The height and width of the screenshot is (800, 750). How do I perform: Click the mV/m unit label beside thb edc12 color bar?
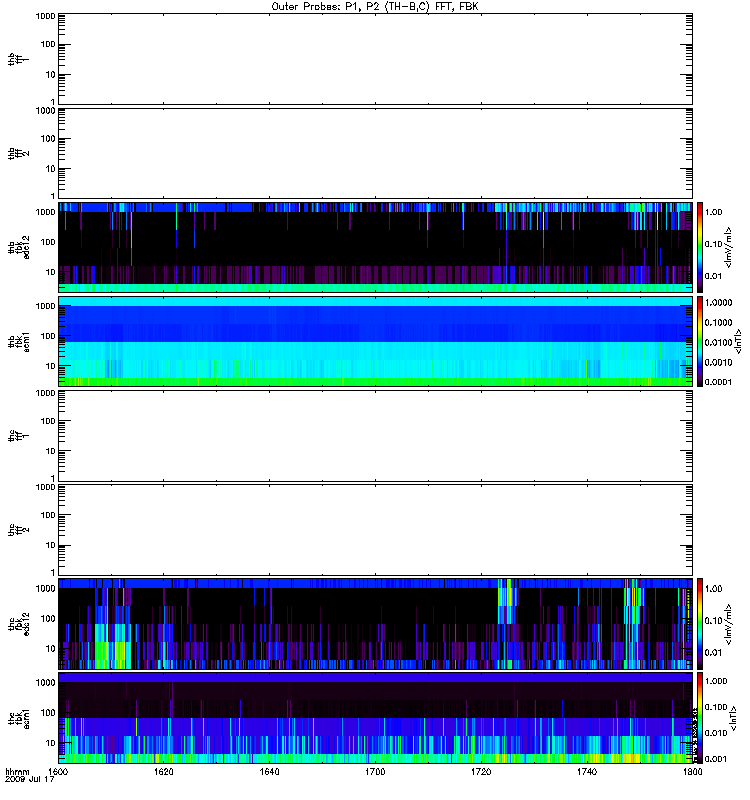click(729, 247)
